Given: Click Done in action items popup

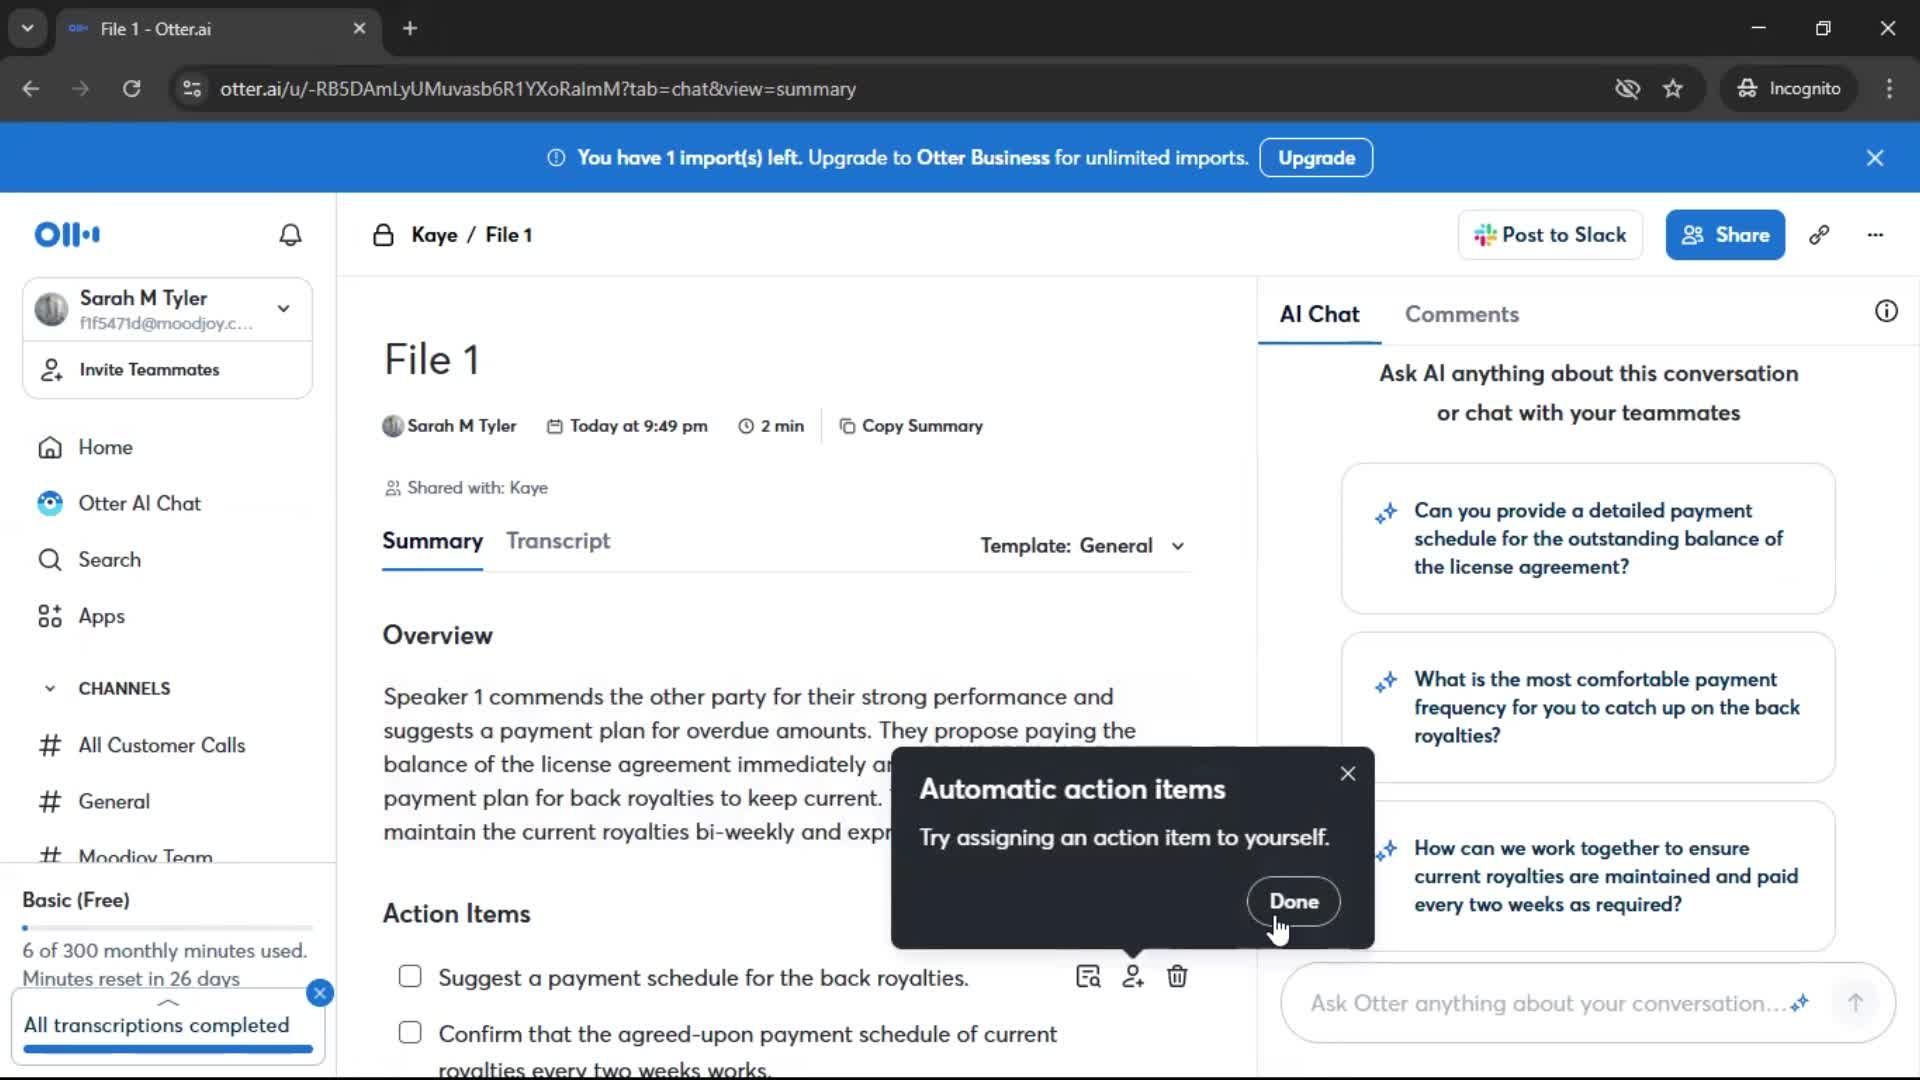Looking at the screenshot, I should pyautogui.click(x=1293, y=901).
